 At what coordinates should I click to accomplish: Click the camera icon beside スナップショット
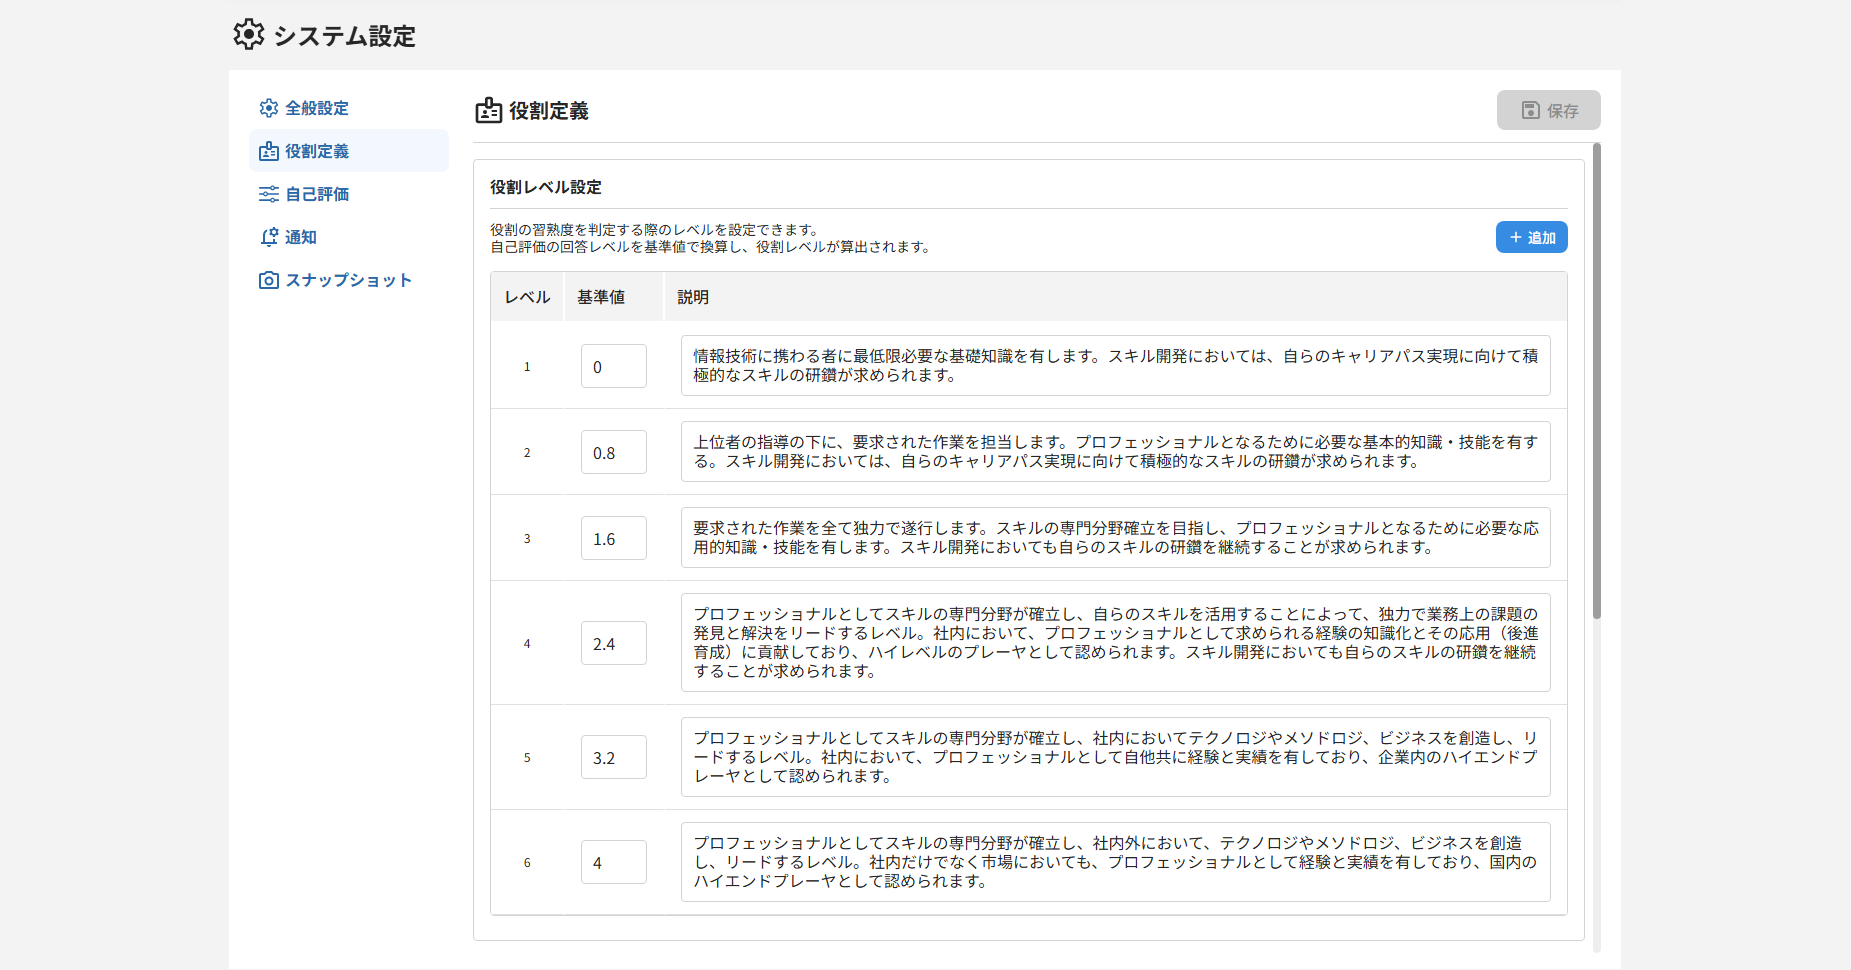point(268,280)
